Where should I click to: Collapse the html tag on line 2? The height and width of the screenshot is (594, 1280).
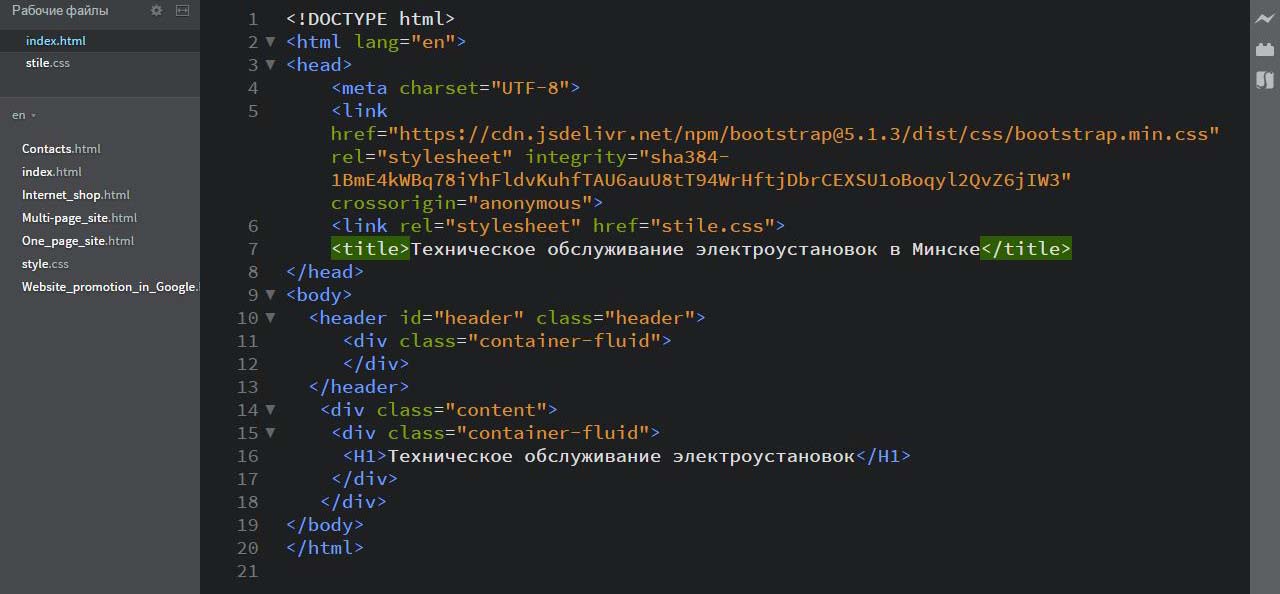(x=270, y=42)
